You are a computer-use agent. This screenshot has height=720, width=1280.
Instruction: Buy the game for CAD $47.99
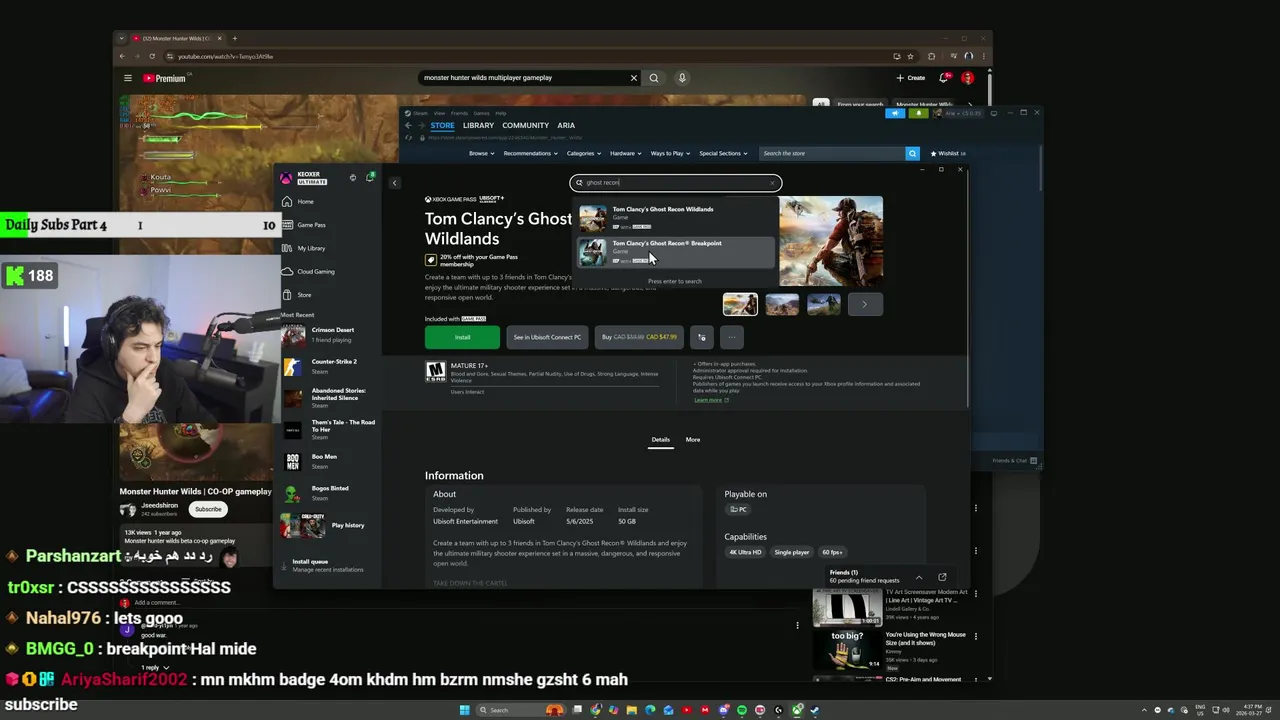[x=639, y=337]
